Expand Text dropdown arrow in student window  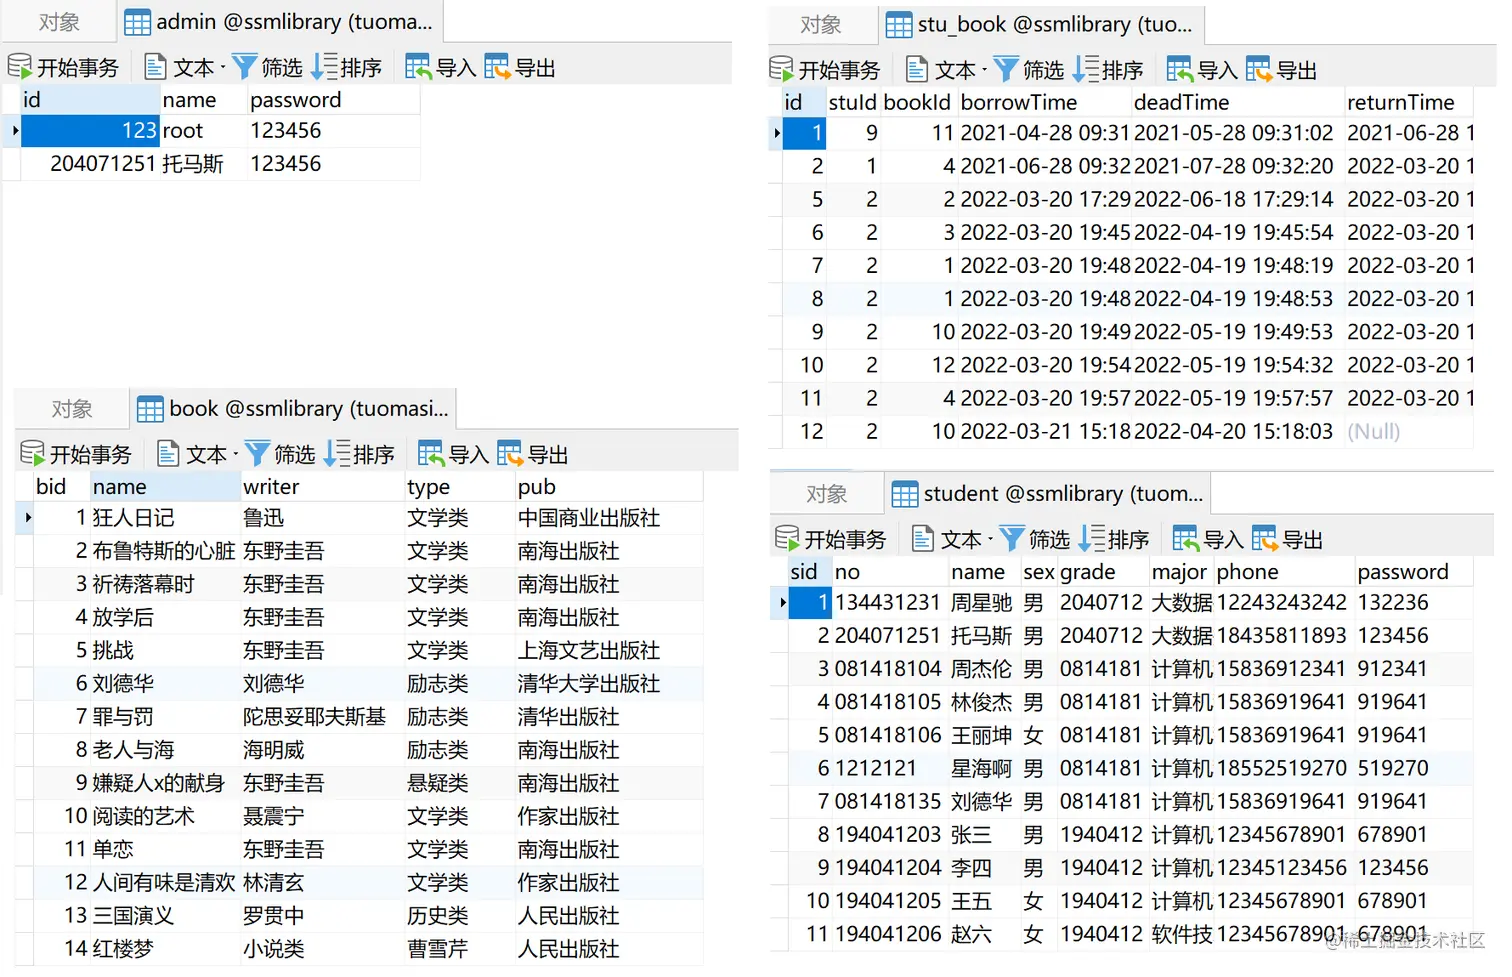(991, 540)
